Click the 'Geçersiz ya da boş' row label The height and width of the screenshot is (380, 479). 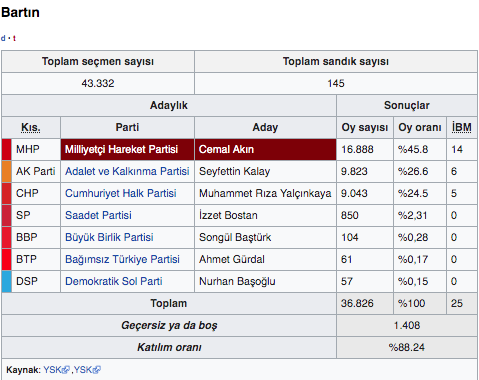click(169, 325)
